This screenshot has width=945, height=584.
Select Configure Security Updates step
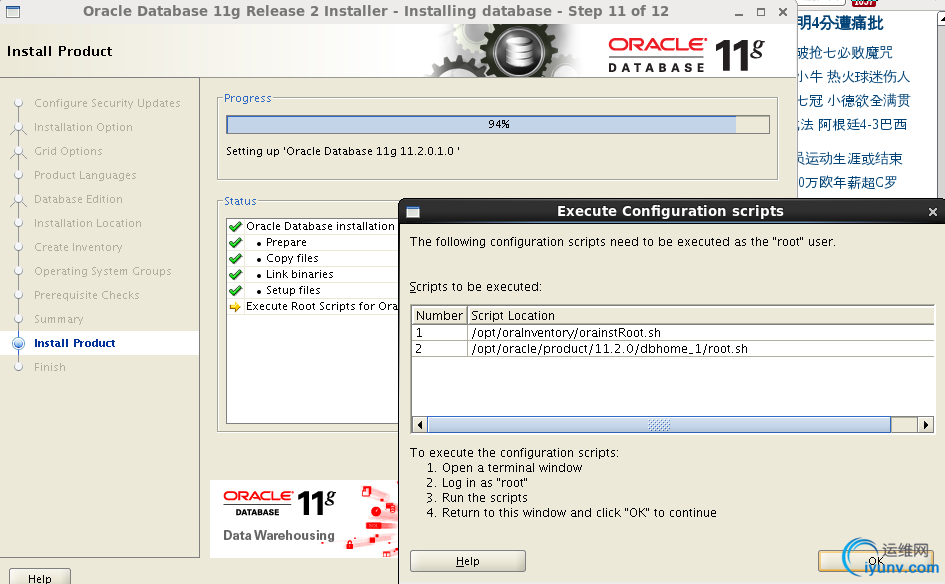coord(107,103)
